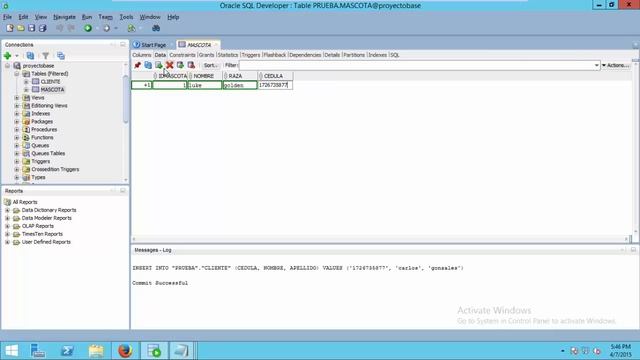Click the Rollback Changes icon

click(x=191, y=65)
